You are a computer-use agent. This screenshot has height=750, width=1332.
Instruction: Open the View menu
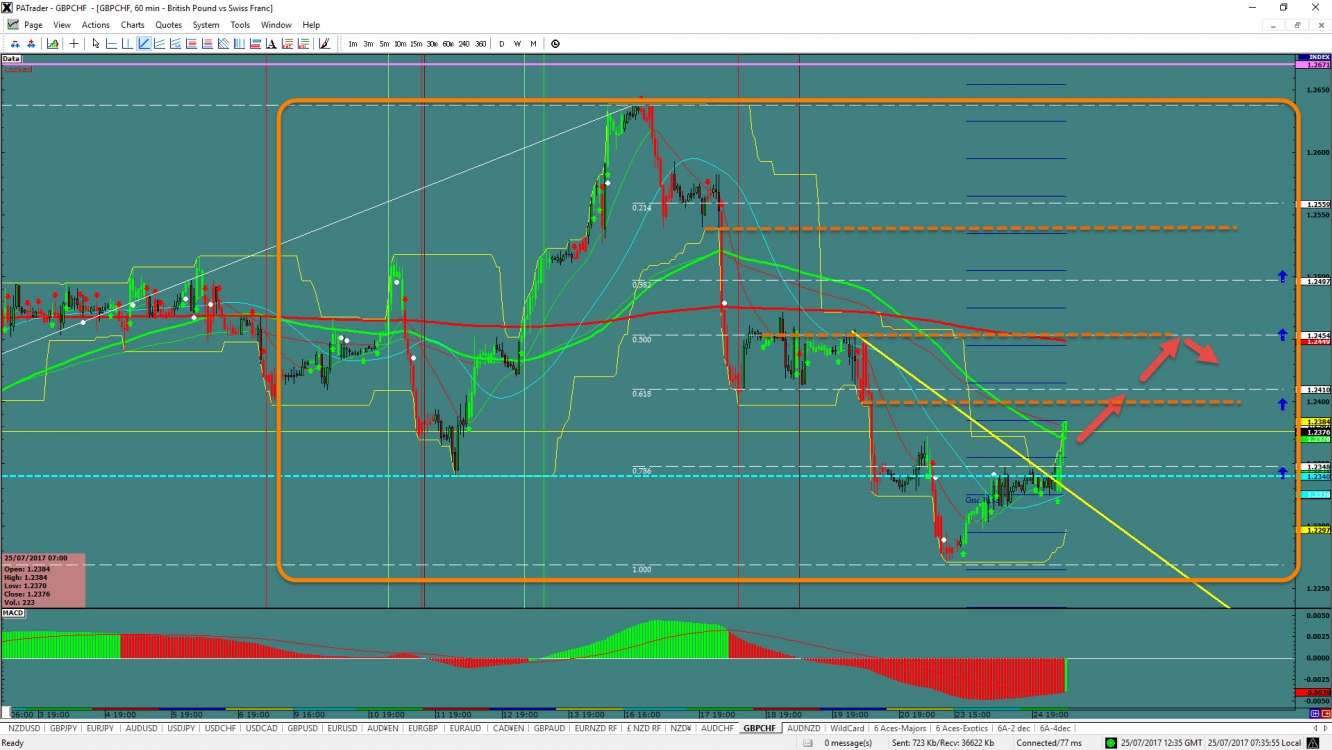(62, 25)
